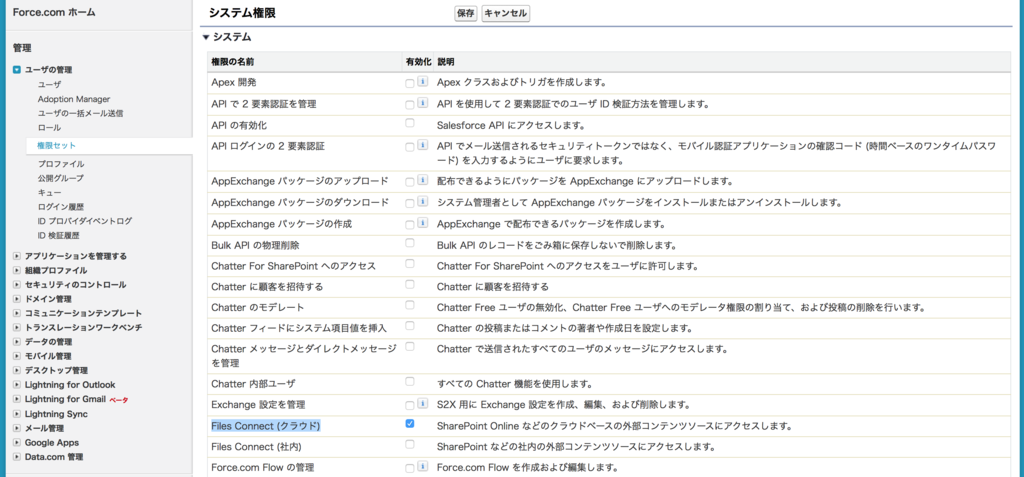Image resolution: width=1024 pixels, height=477 pixels.
Task: Select the highlighted Files Connect (クラウド) text
Action: (266, 426)
